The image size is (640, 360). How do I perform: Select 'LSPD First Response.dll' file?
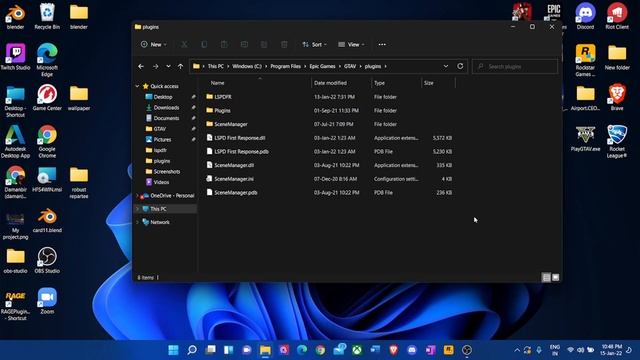[240, 138]
